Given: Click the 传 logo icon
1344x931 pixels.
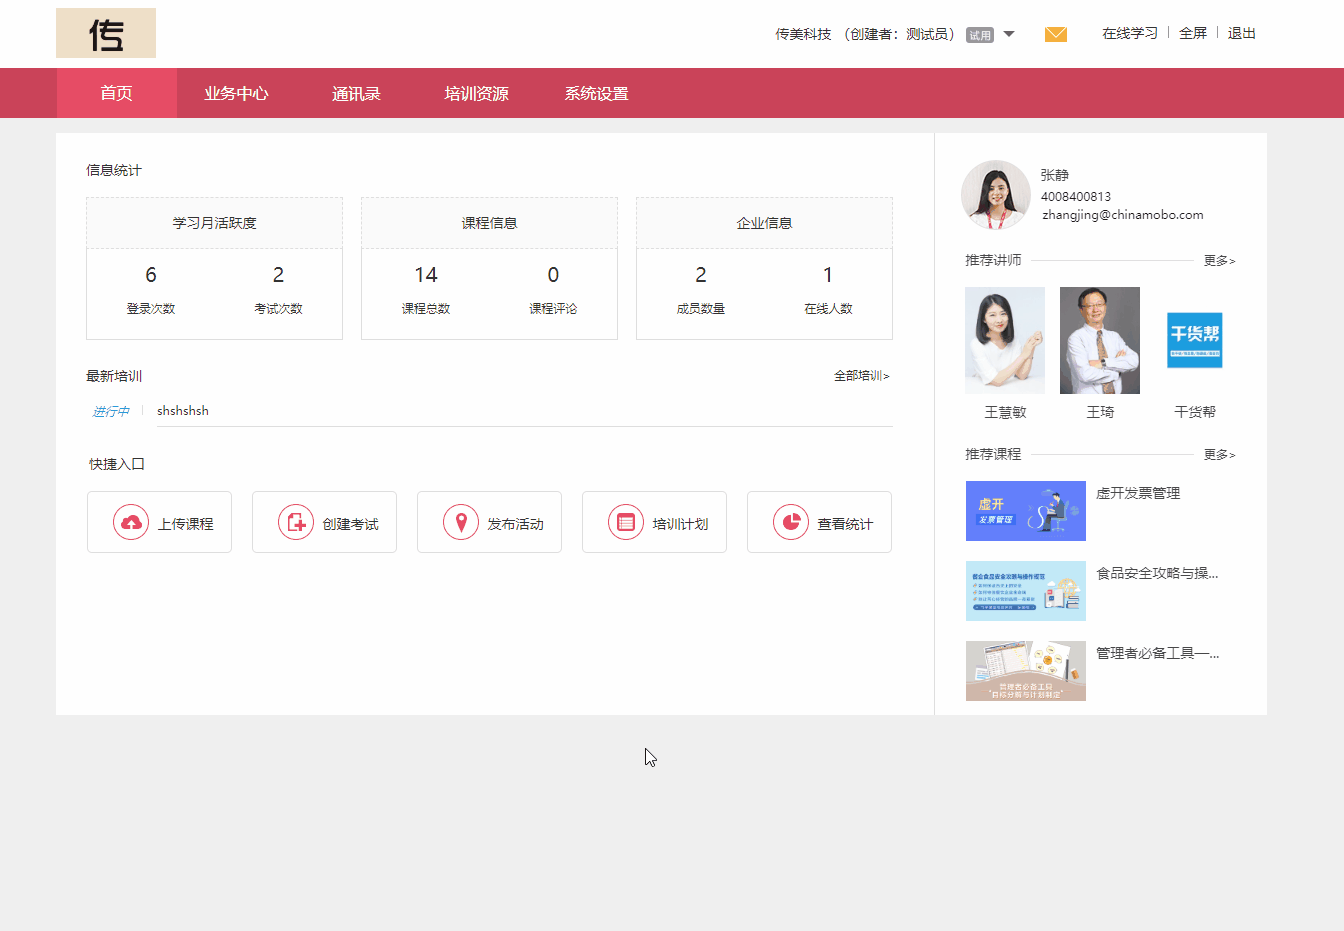Looking at the screenshot, I should (x=105, y=33).
